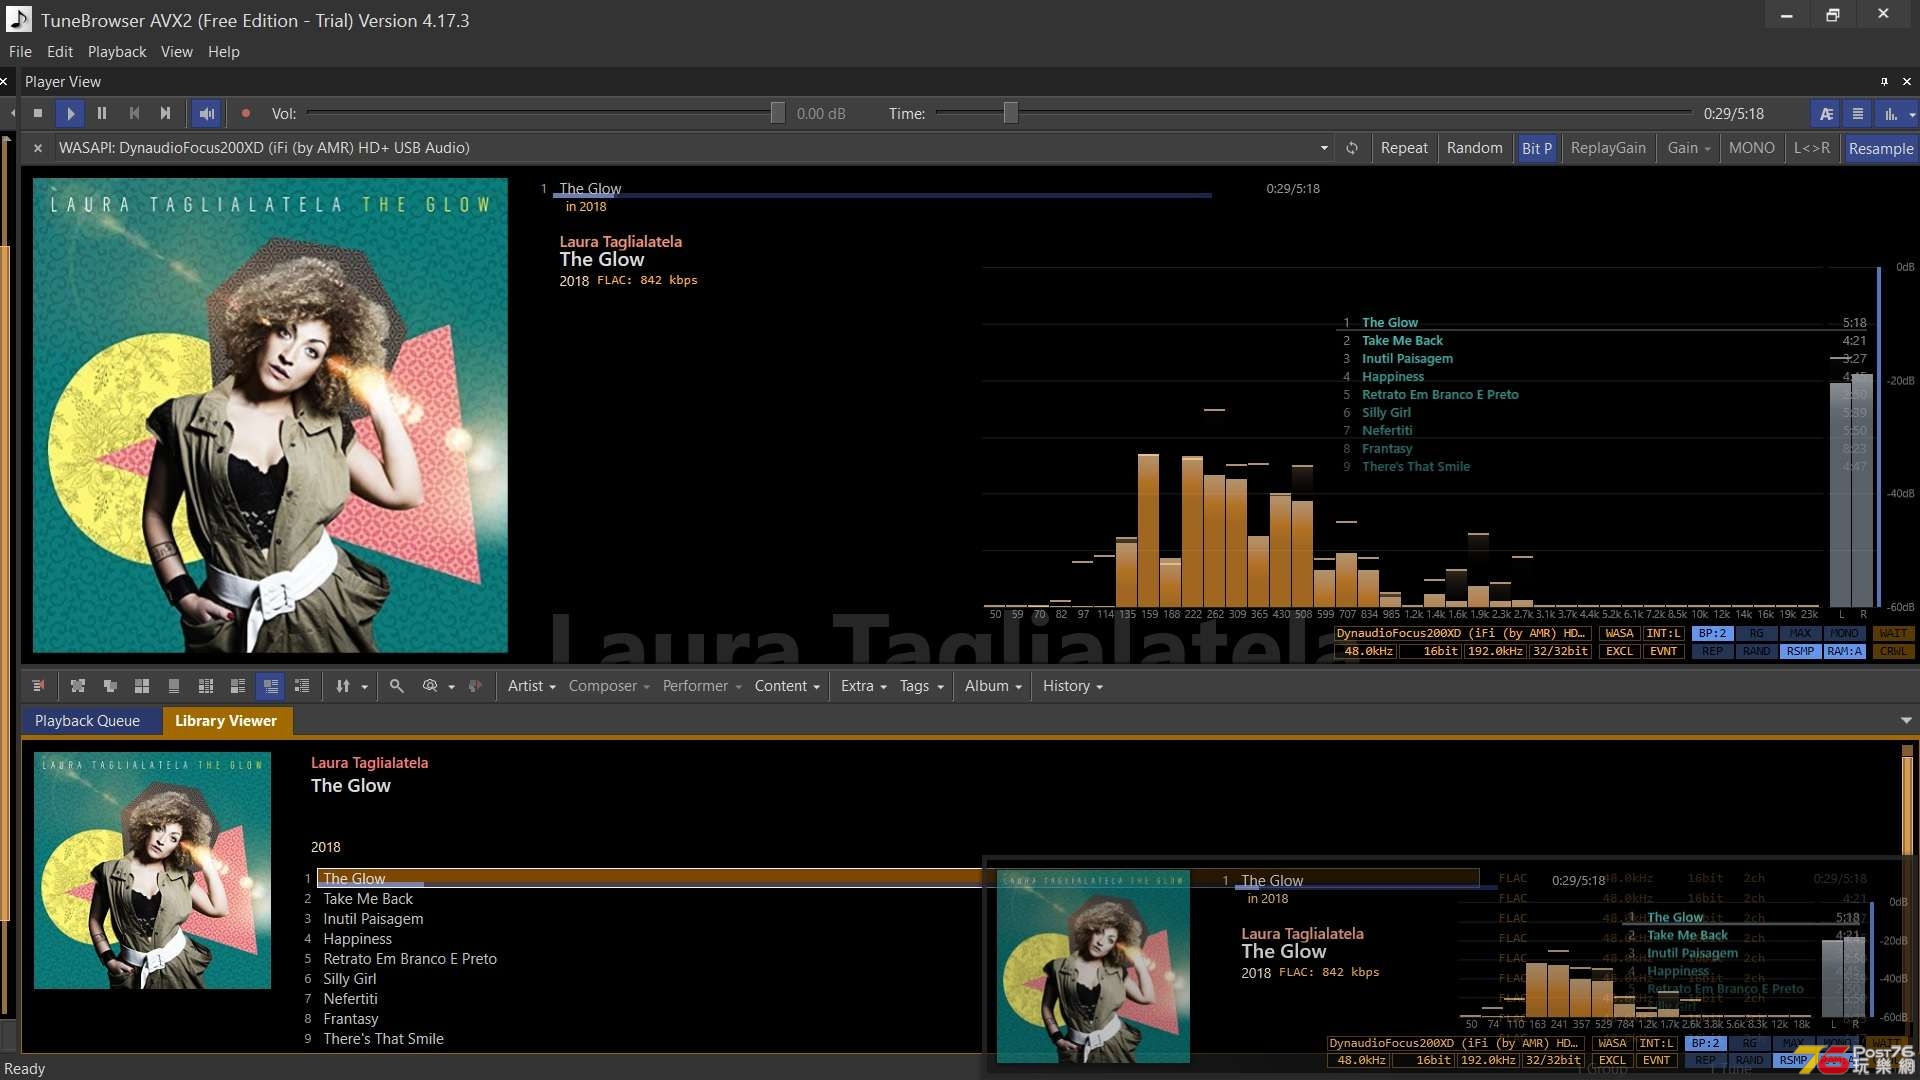Open the Help menu
Screen dimensions: 1920x1080
click(224, 52)
